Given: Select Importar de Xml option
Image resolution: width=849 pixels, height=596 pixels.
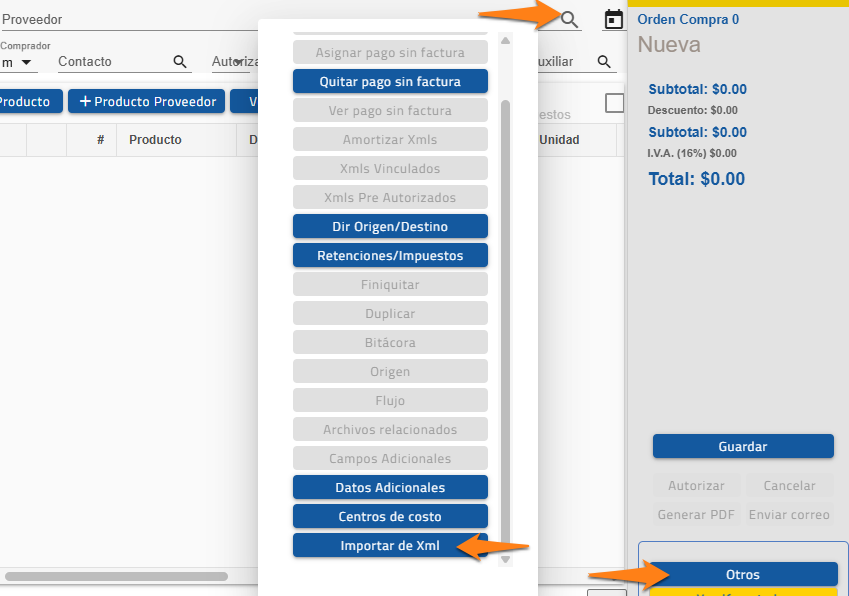Looking at the screenshot, I should coord(390,546).
